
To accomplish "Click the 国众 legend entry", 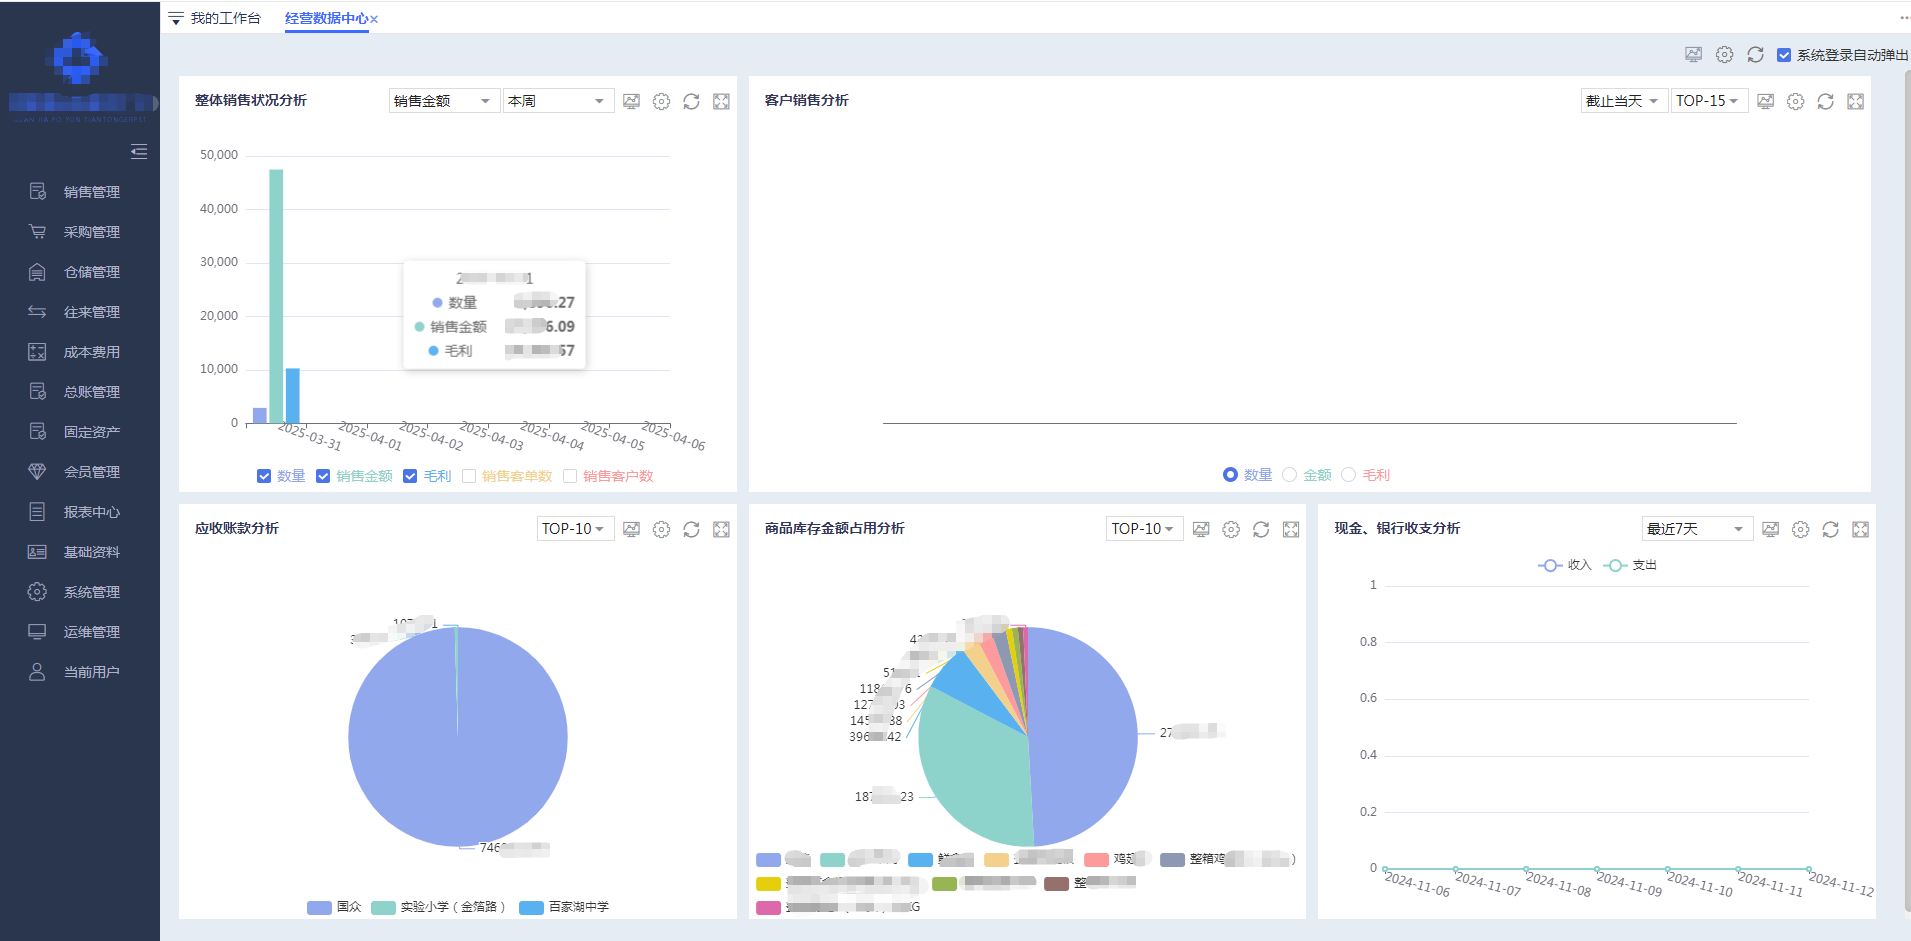I will (x=335, y=907).
